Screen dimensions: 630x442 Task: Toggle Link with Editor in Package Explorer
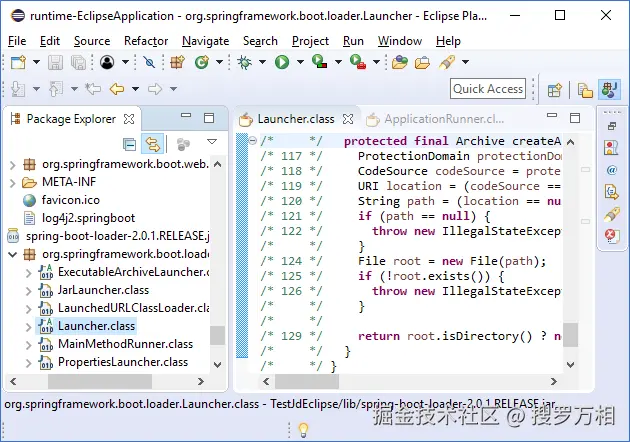pos(152,144)
